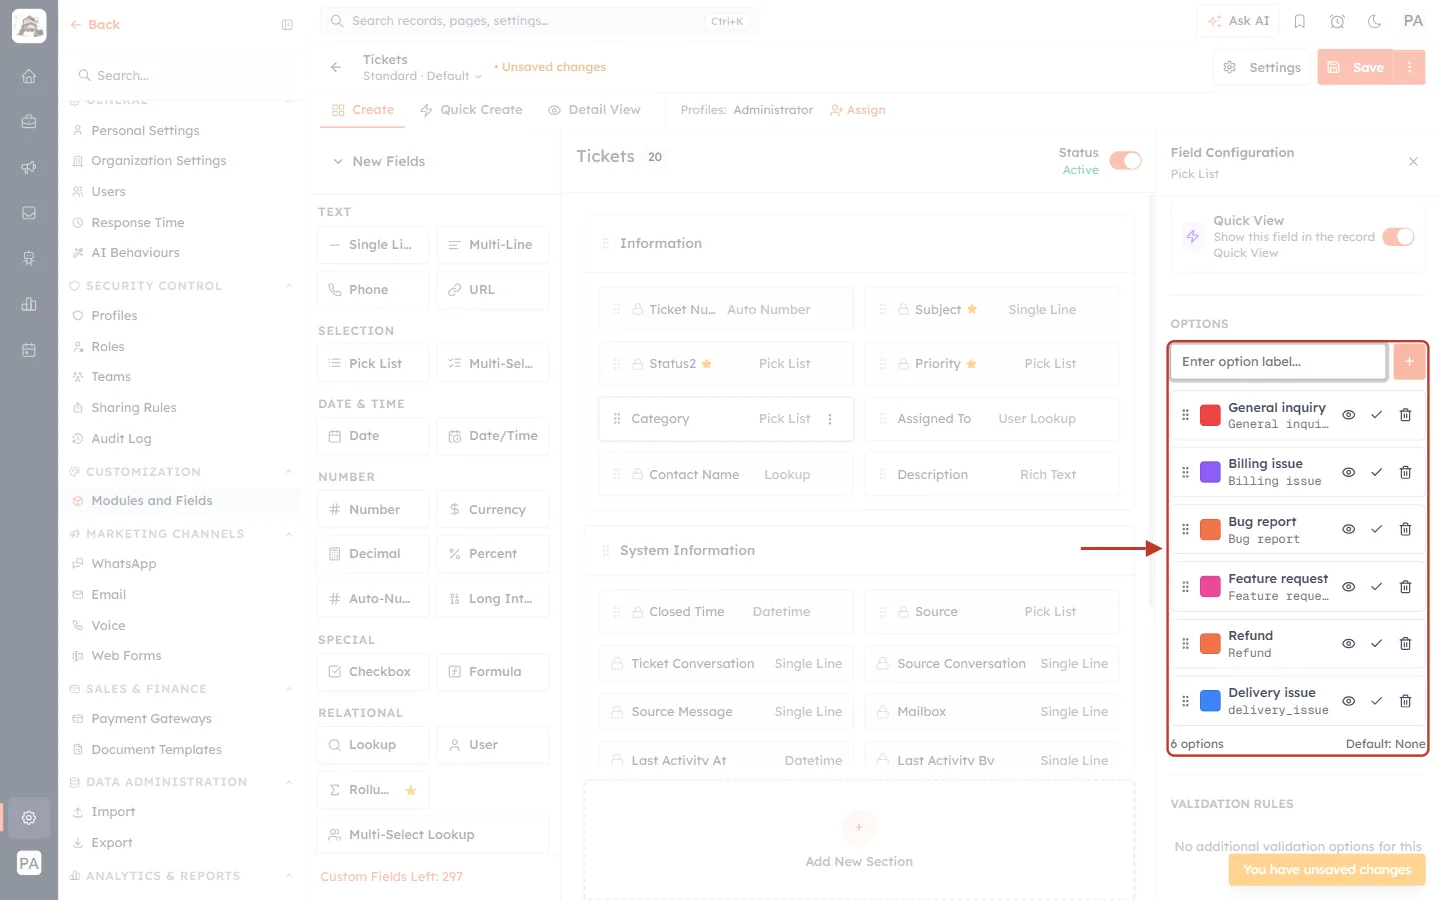Open the home icon in left rail

point(29,76)
